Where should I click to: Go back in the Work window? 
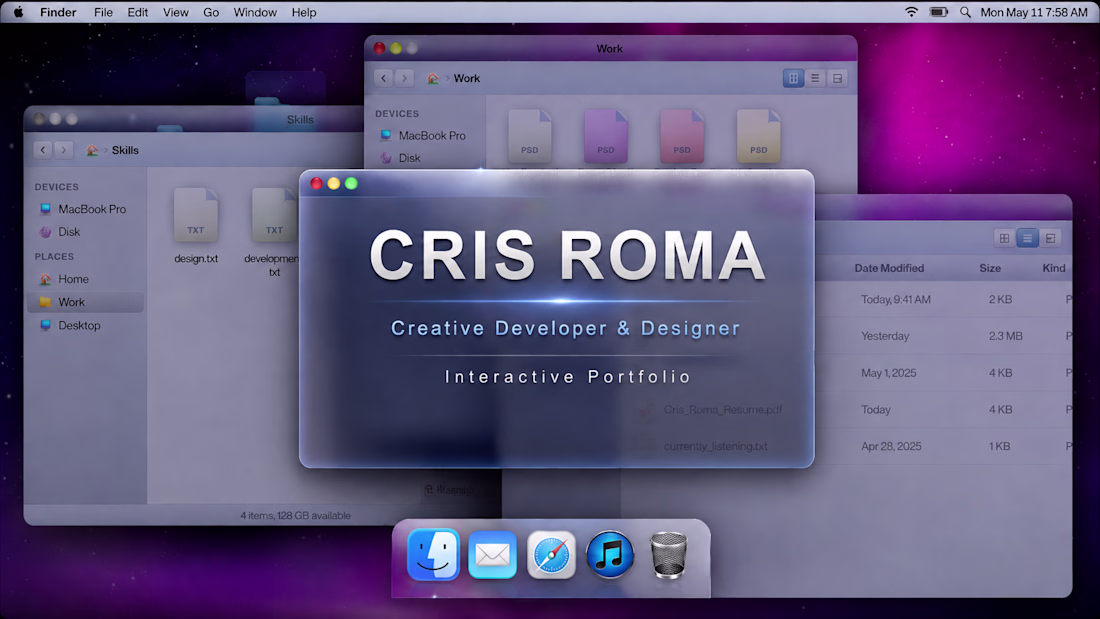pos(383,78)
